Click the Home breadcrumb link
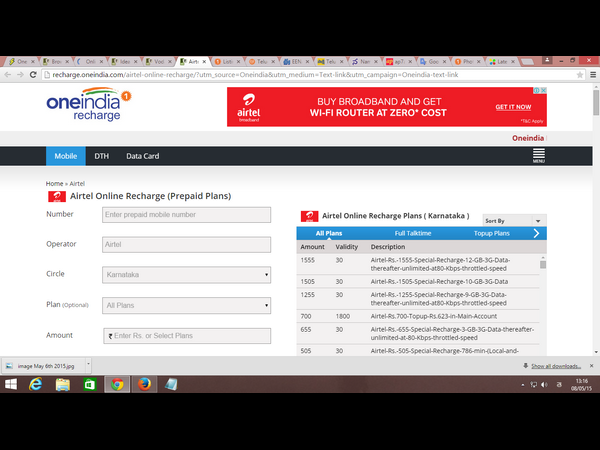 click(x=54, y=184)
